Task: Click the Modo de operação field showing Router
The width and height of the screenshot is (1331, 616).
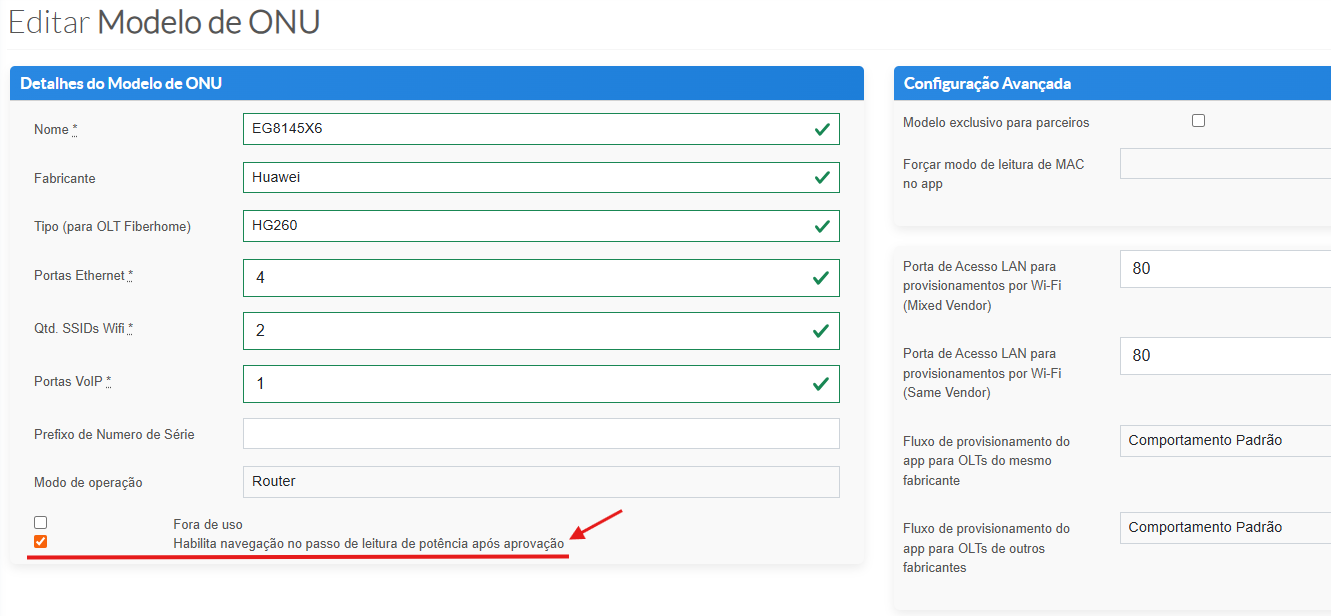Action: (540, 481)
